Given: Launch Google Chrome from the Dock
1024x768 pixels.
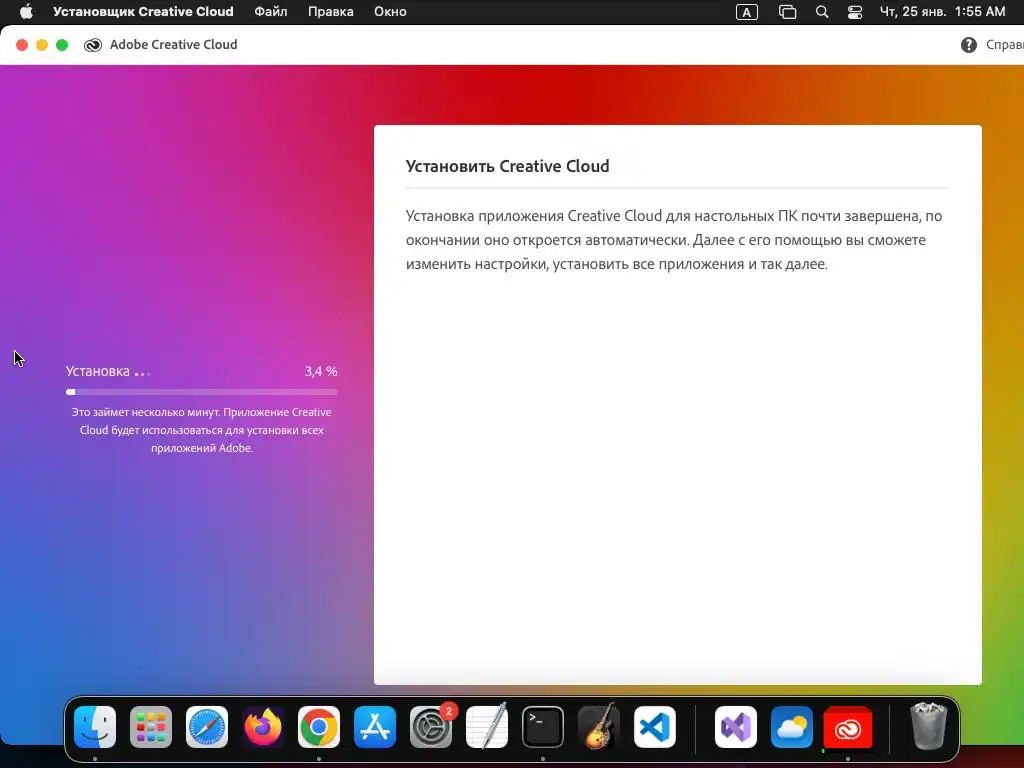Looking at the screenshot, I should 319,727.
